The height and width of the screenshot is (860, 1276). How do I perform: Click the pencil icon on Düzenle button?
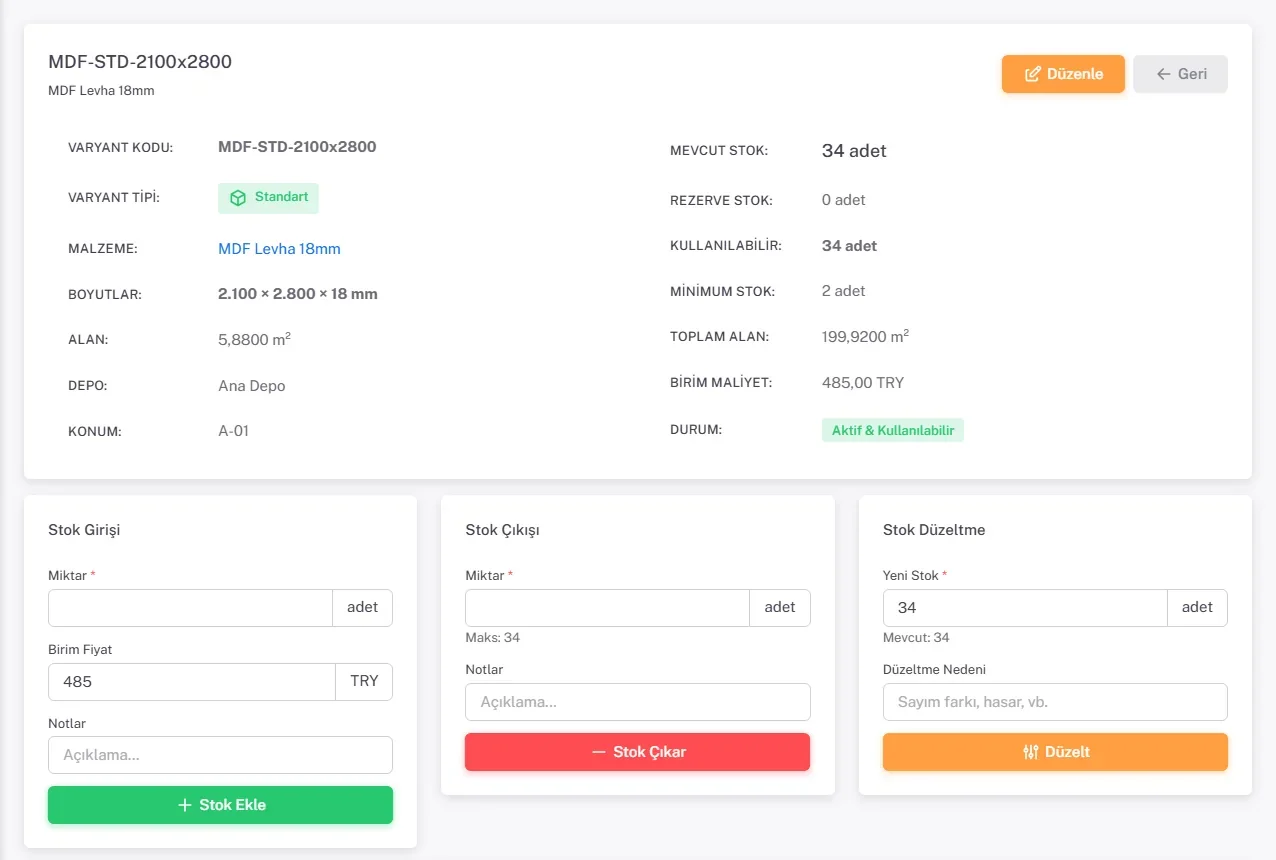[1033, 74]
